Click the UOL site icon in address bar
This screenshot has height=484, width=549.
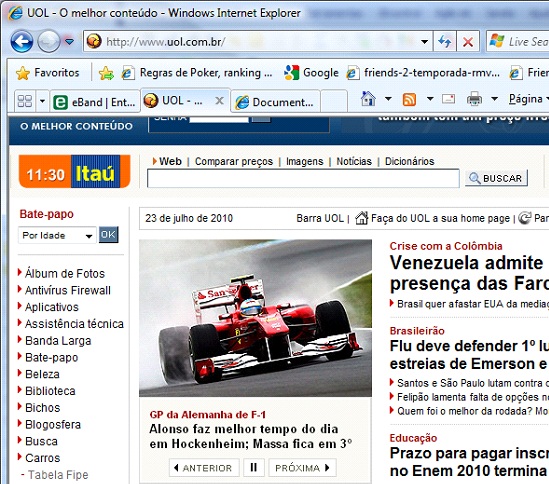(x=94, y=41)
